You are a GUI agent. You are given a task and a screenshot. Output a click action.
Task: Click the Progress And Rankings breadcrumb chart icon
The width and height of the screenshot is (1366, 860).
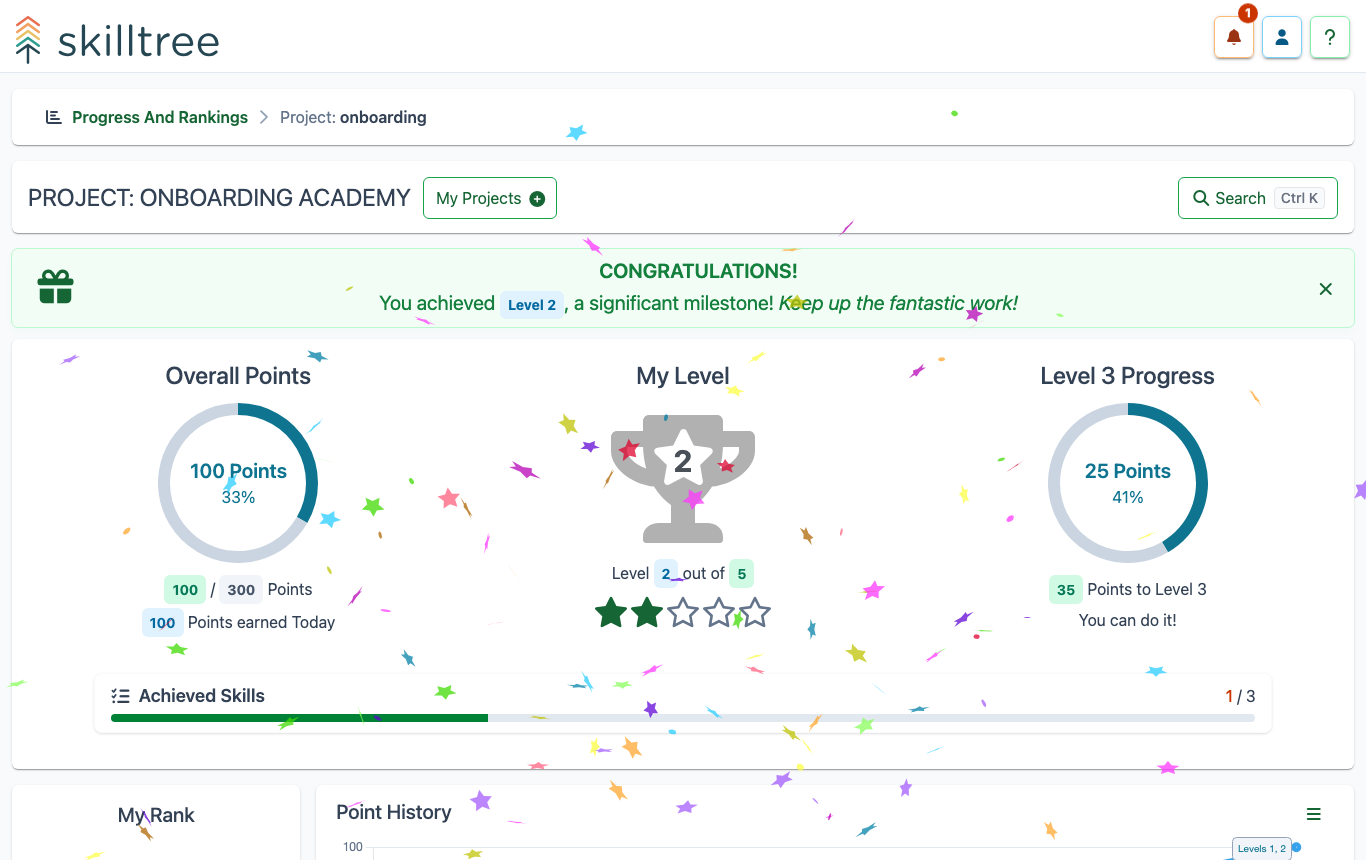click(54, 117)
